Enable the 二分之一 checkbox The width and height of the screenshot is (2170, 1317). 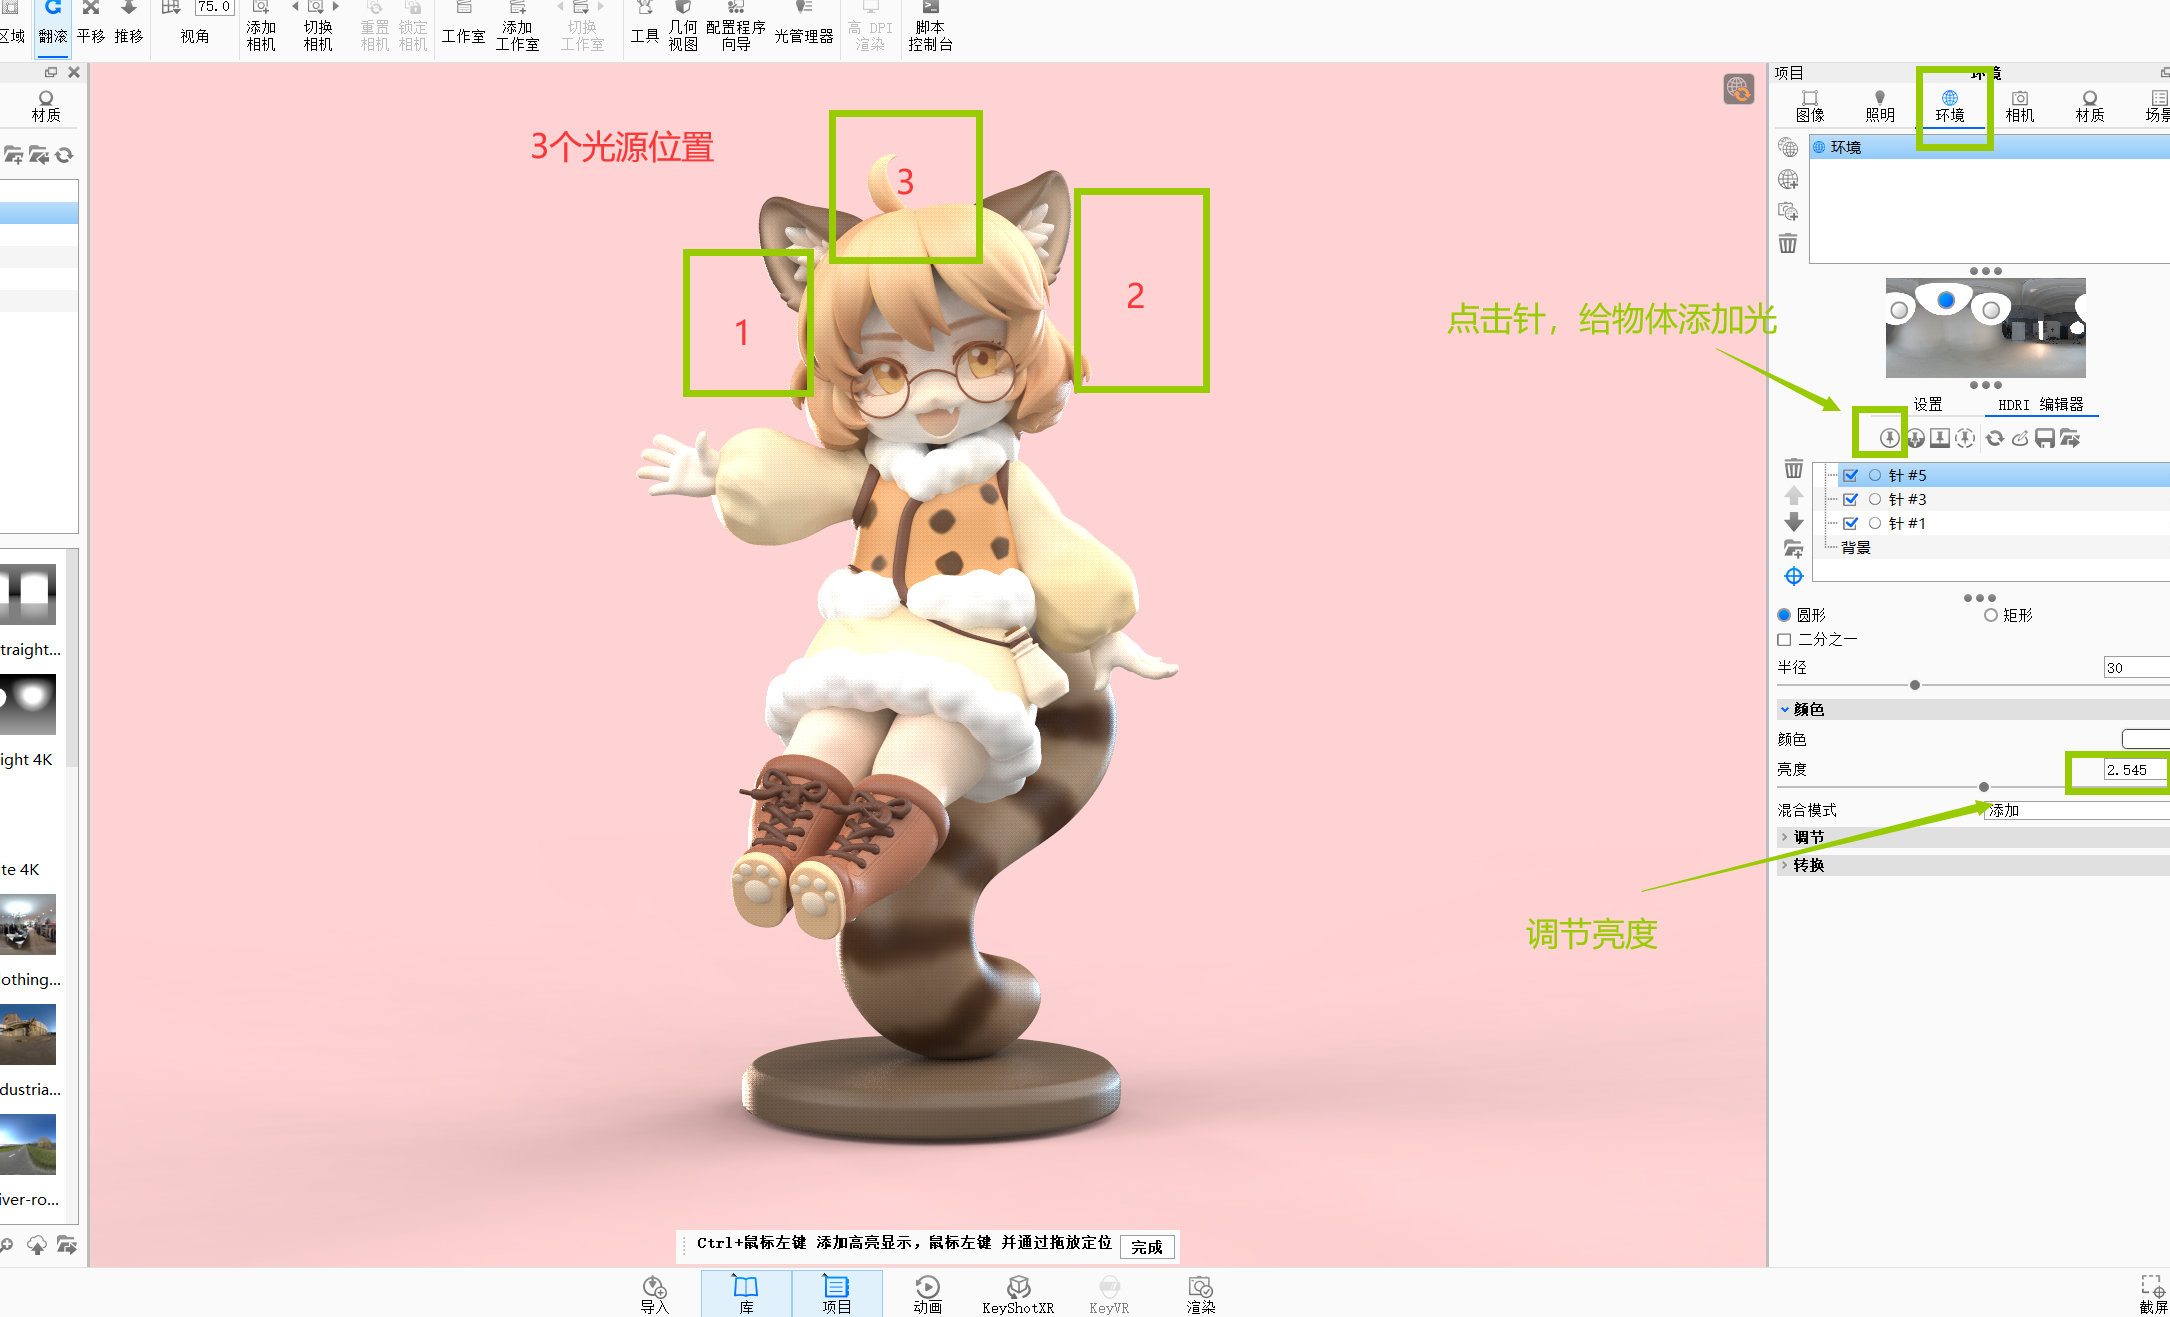(x=1784, y=639)
